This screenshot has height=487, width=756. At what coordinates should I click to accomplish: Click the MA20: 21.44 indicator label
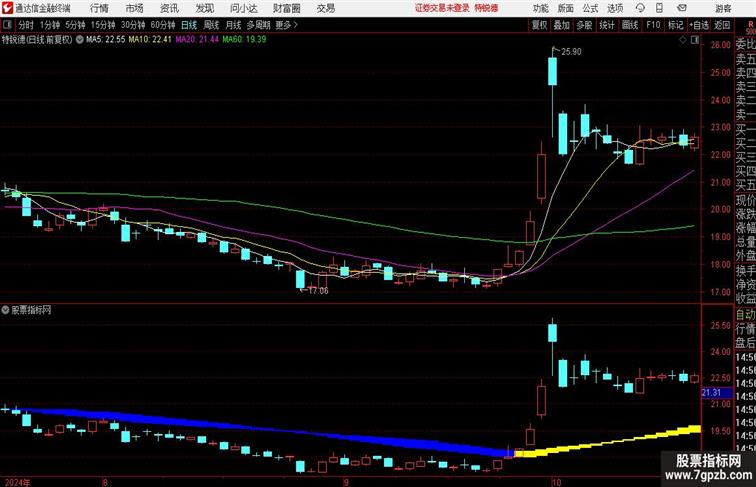coord(197,40)
